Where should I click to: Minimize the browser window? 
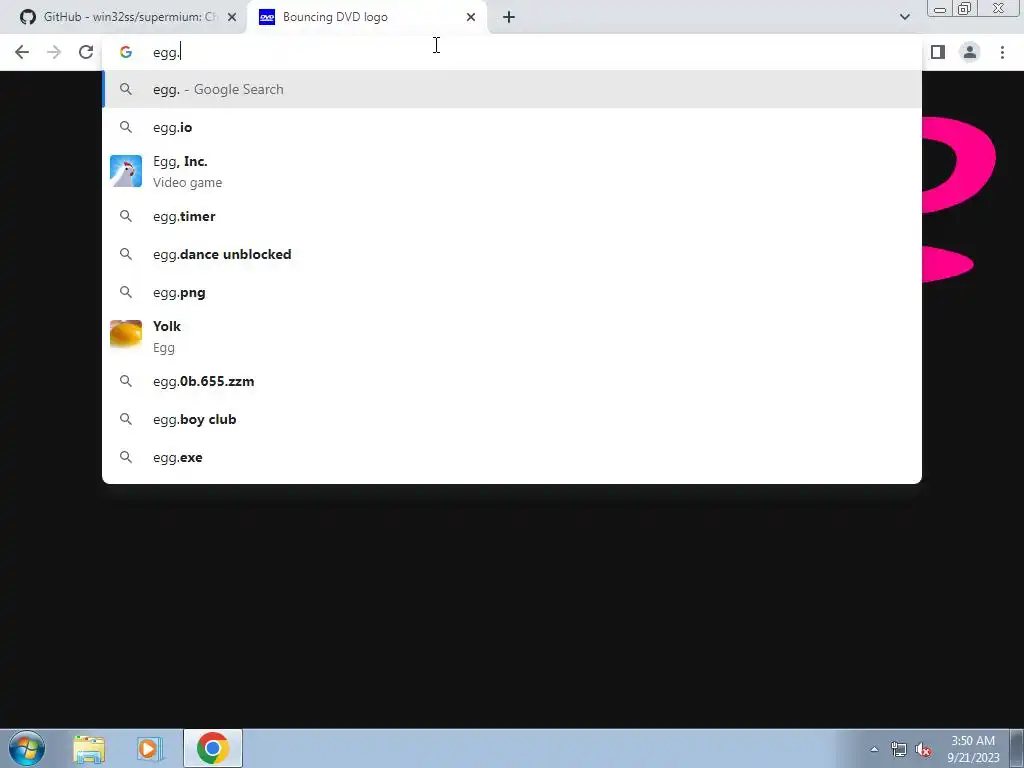pos(940,9)
